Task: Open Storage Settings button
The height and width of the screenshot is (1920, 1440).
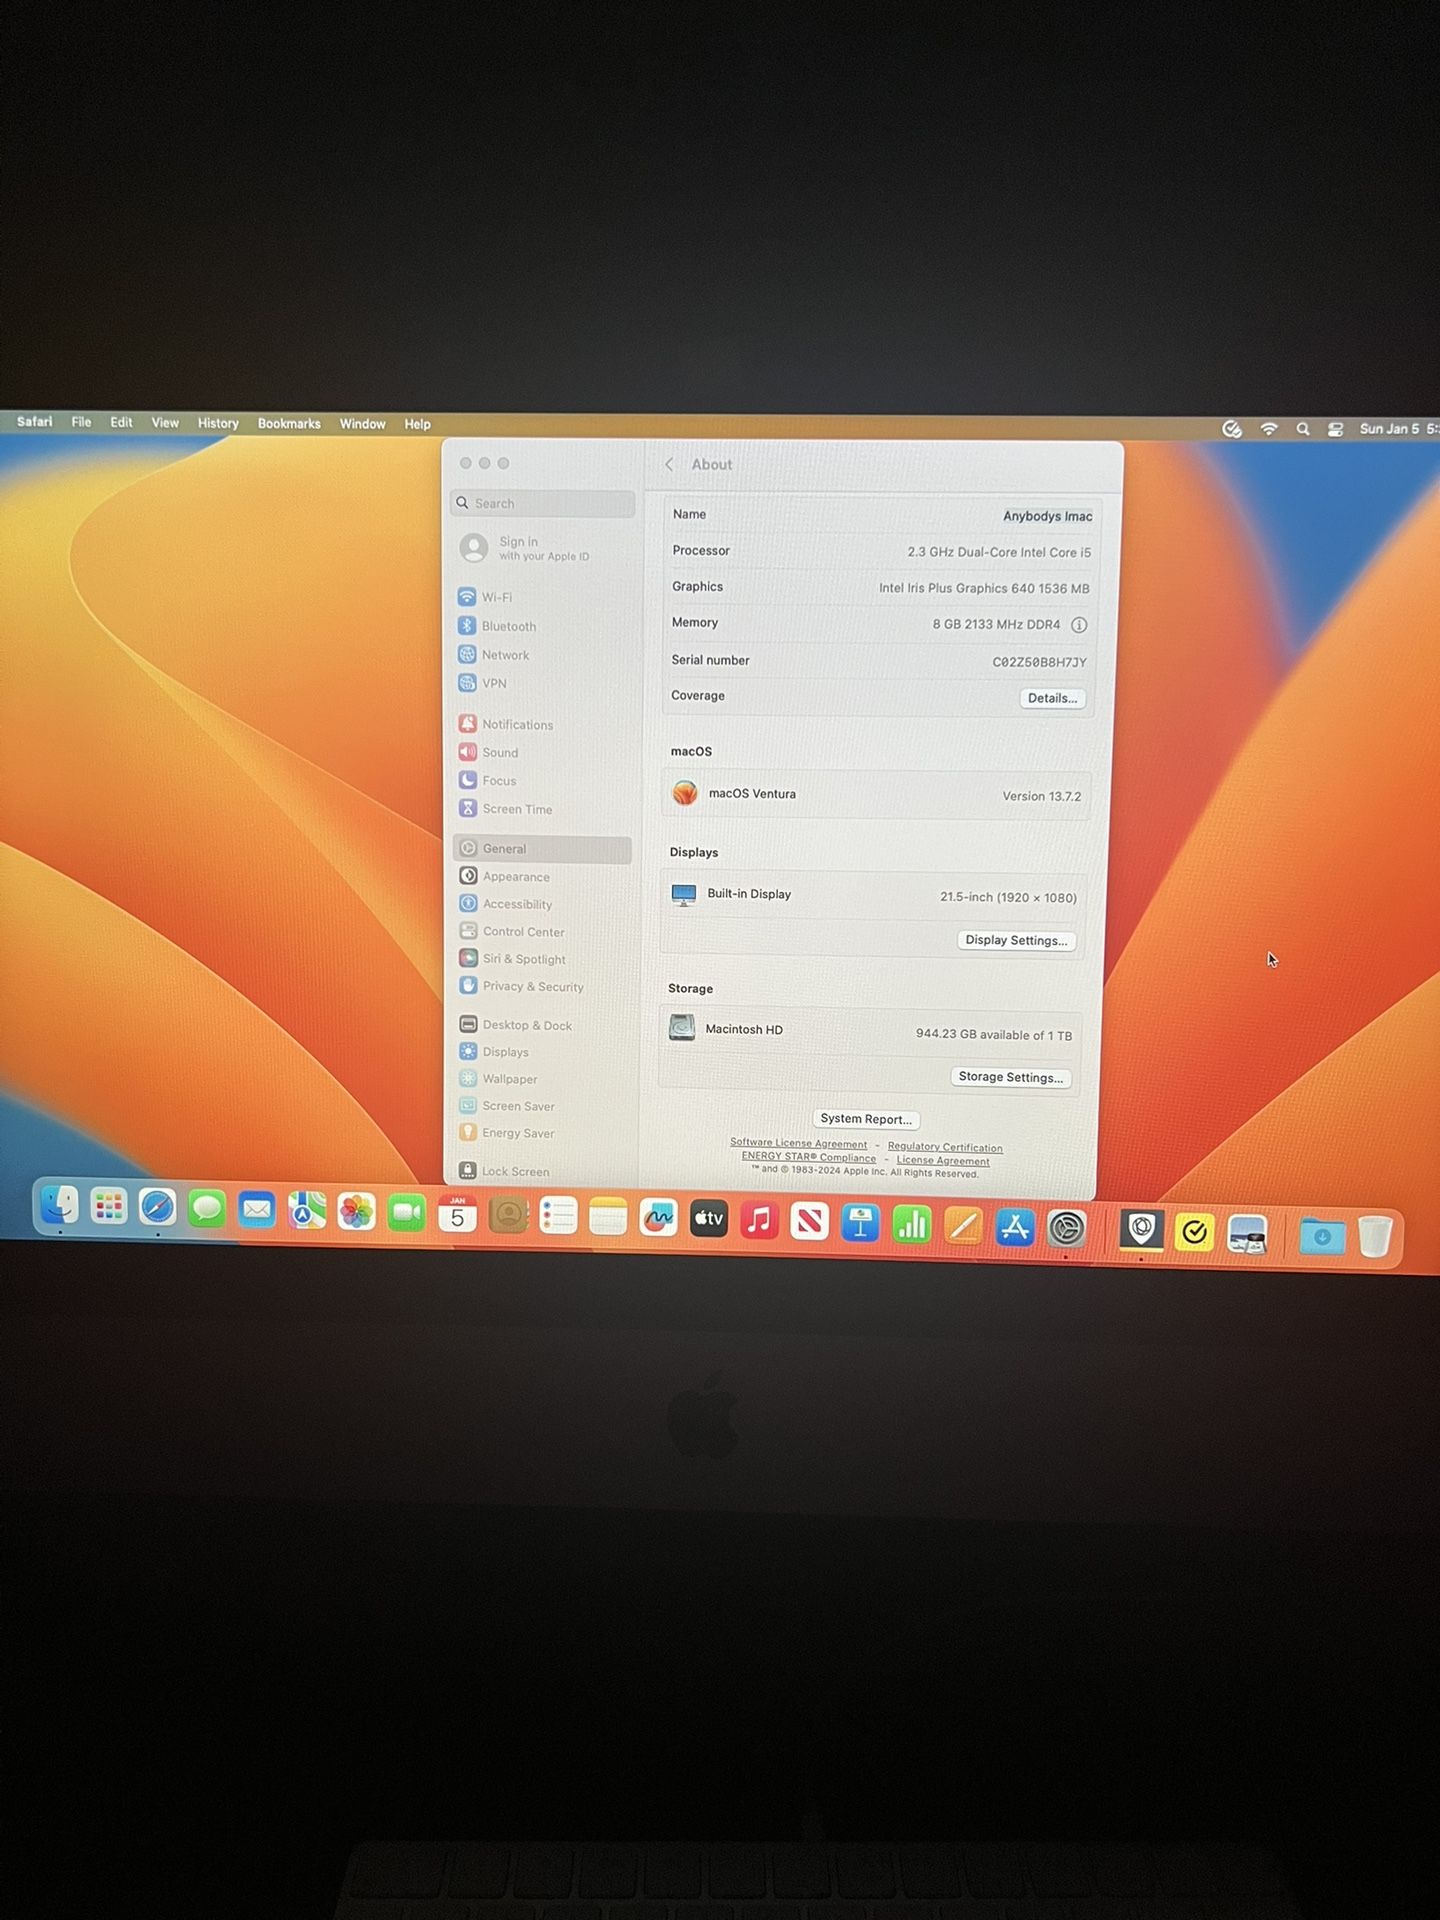Action: [x=1010, y=1077]
